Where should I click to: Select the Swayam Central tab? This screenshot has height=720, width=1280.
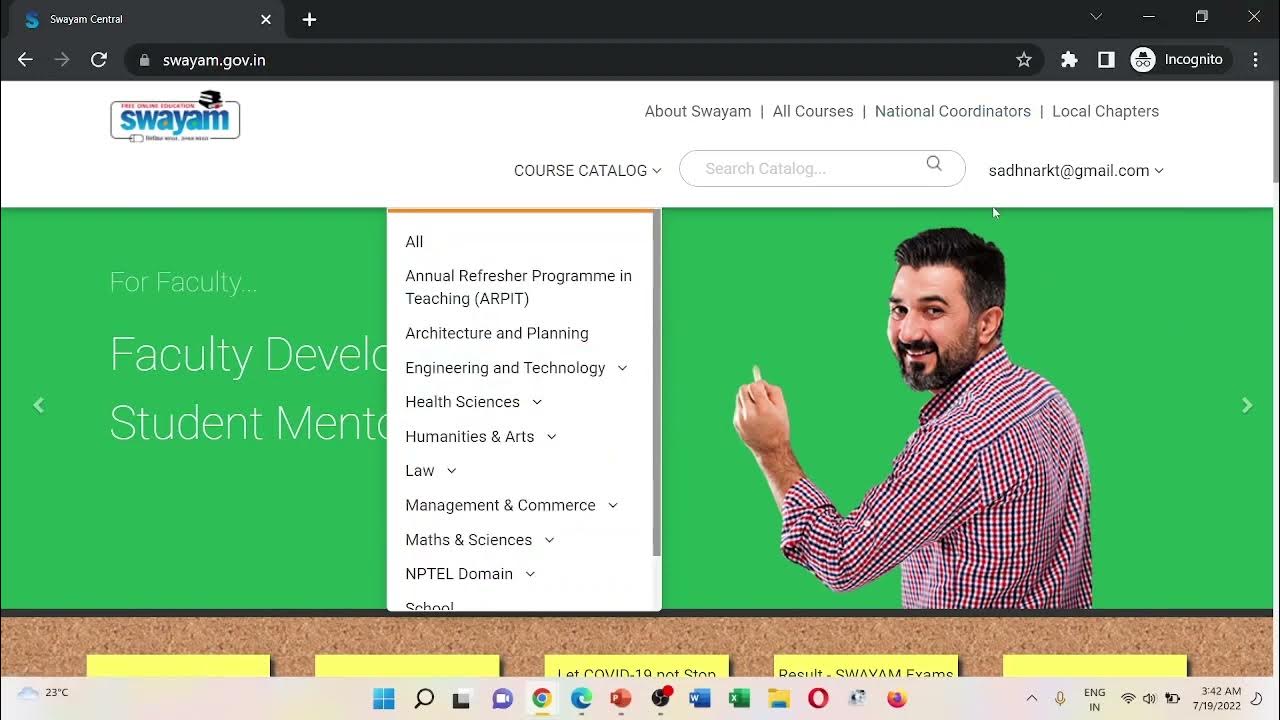pos(147,19)
